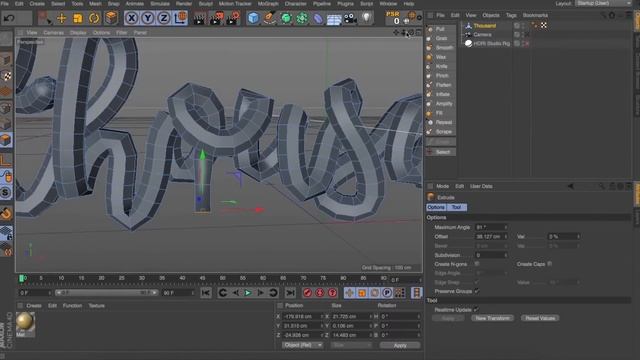Select the Thousand object in the Object Manager

(484, 26)
